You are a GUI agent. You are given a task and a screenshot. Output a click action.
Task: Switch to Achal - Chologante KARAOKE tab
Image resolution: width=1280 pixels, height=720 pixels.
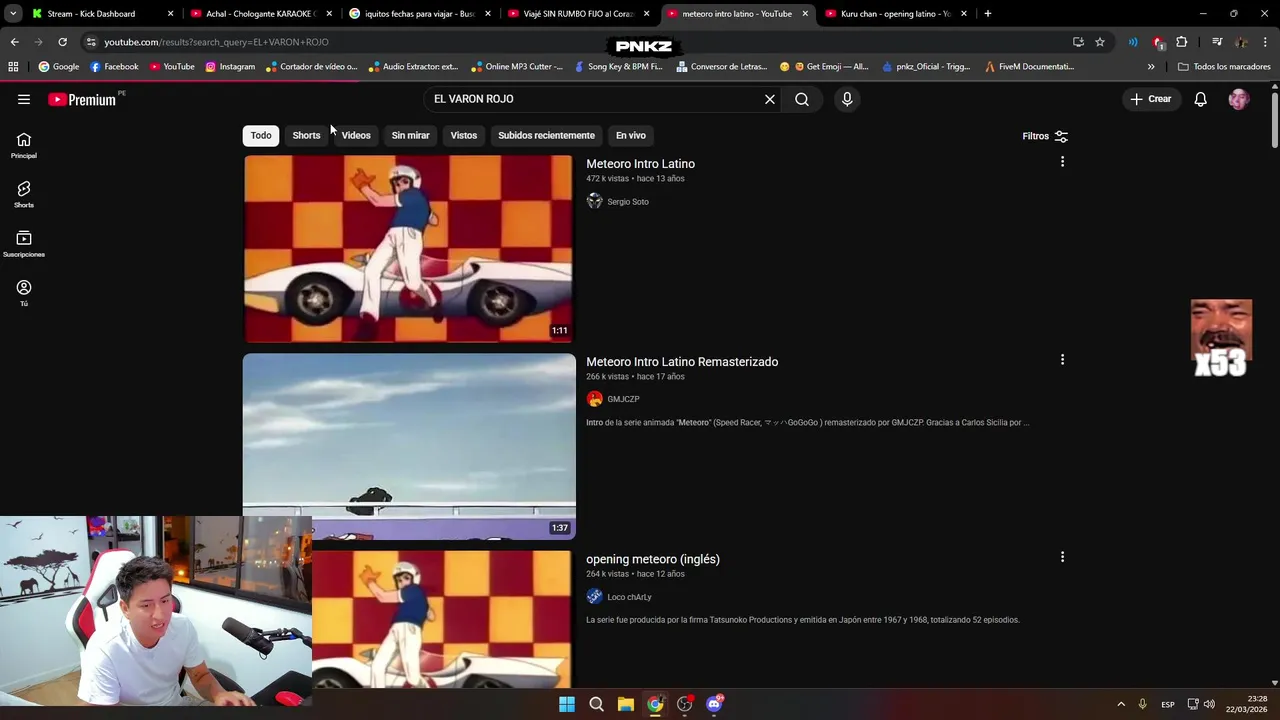pyautogui.click(x=260, y=14)
